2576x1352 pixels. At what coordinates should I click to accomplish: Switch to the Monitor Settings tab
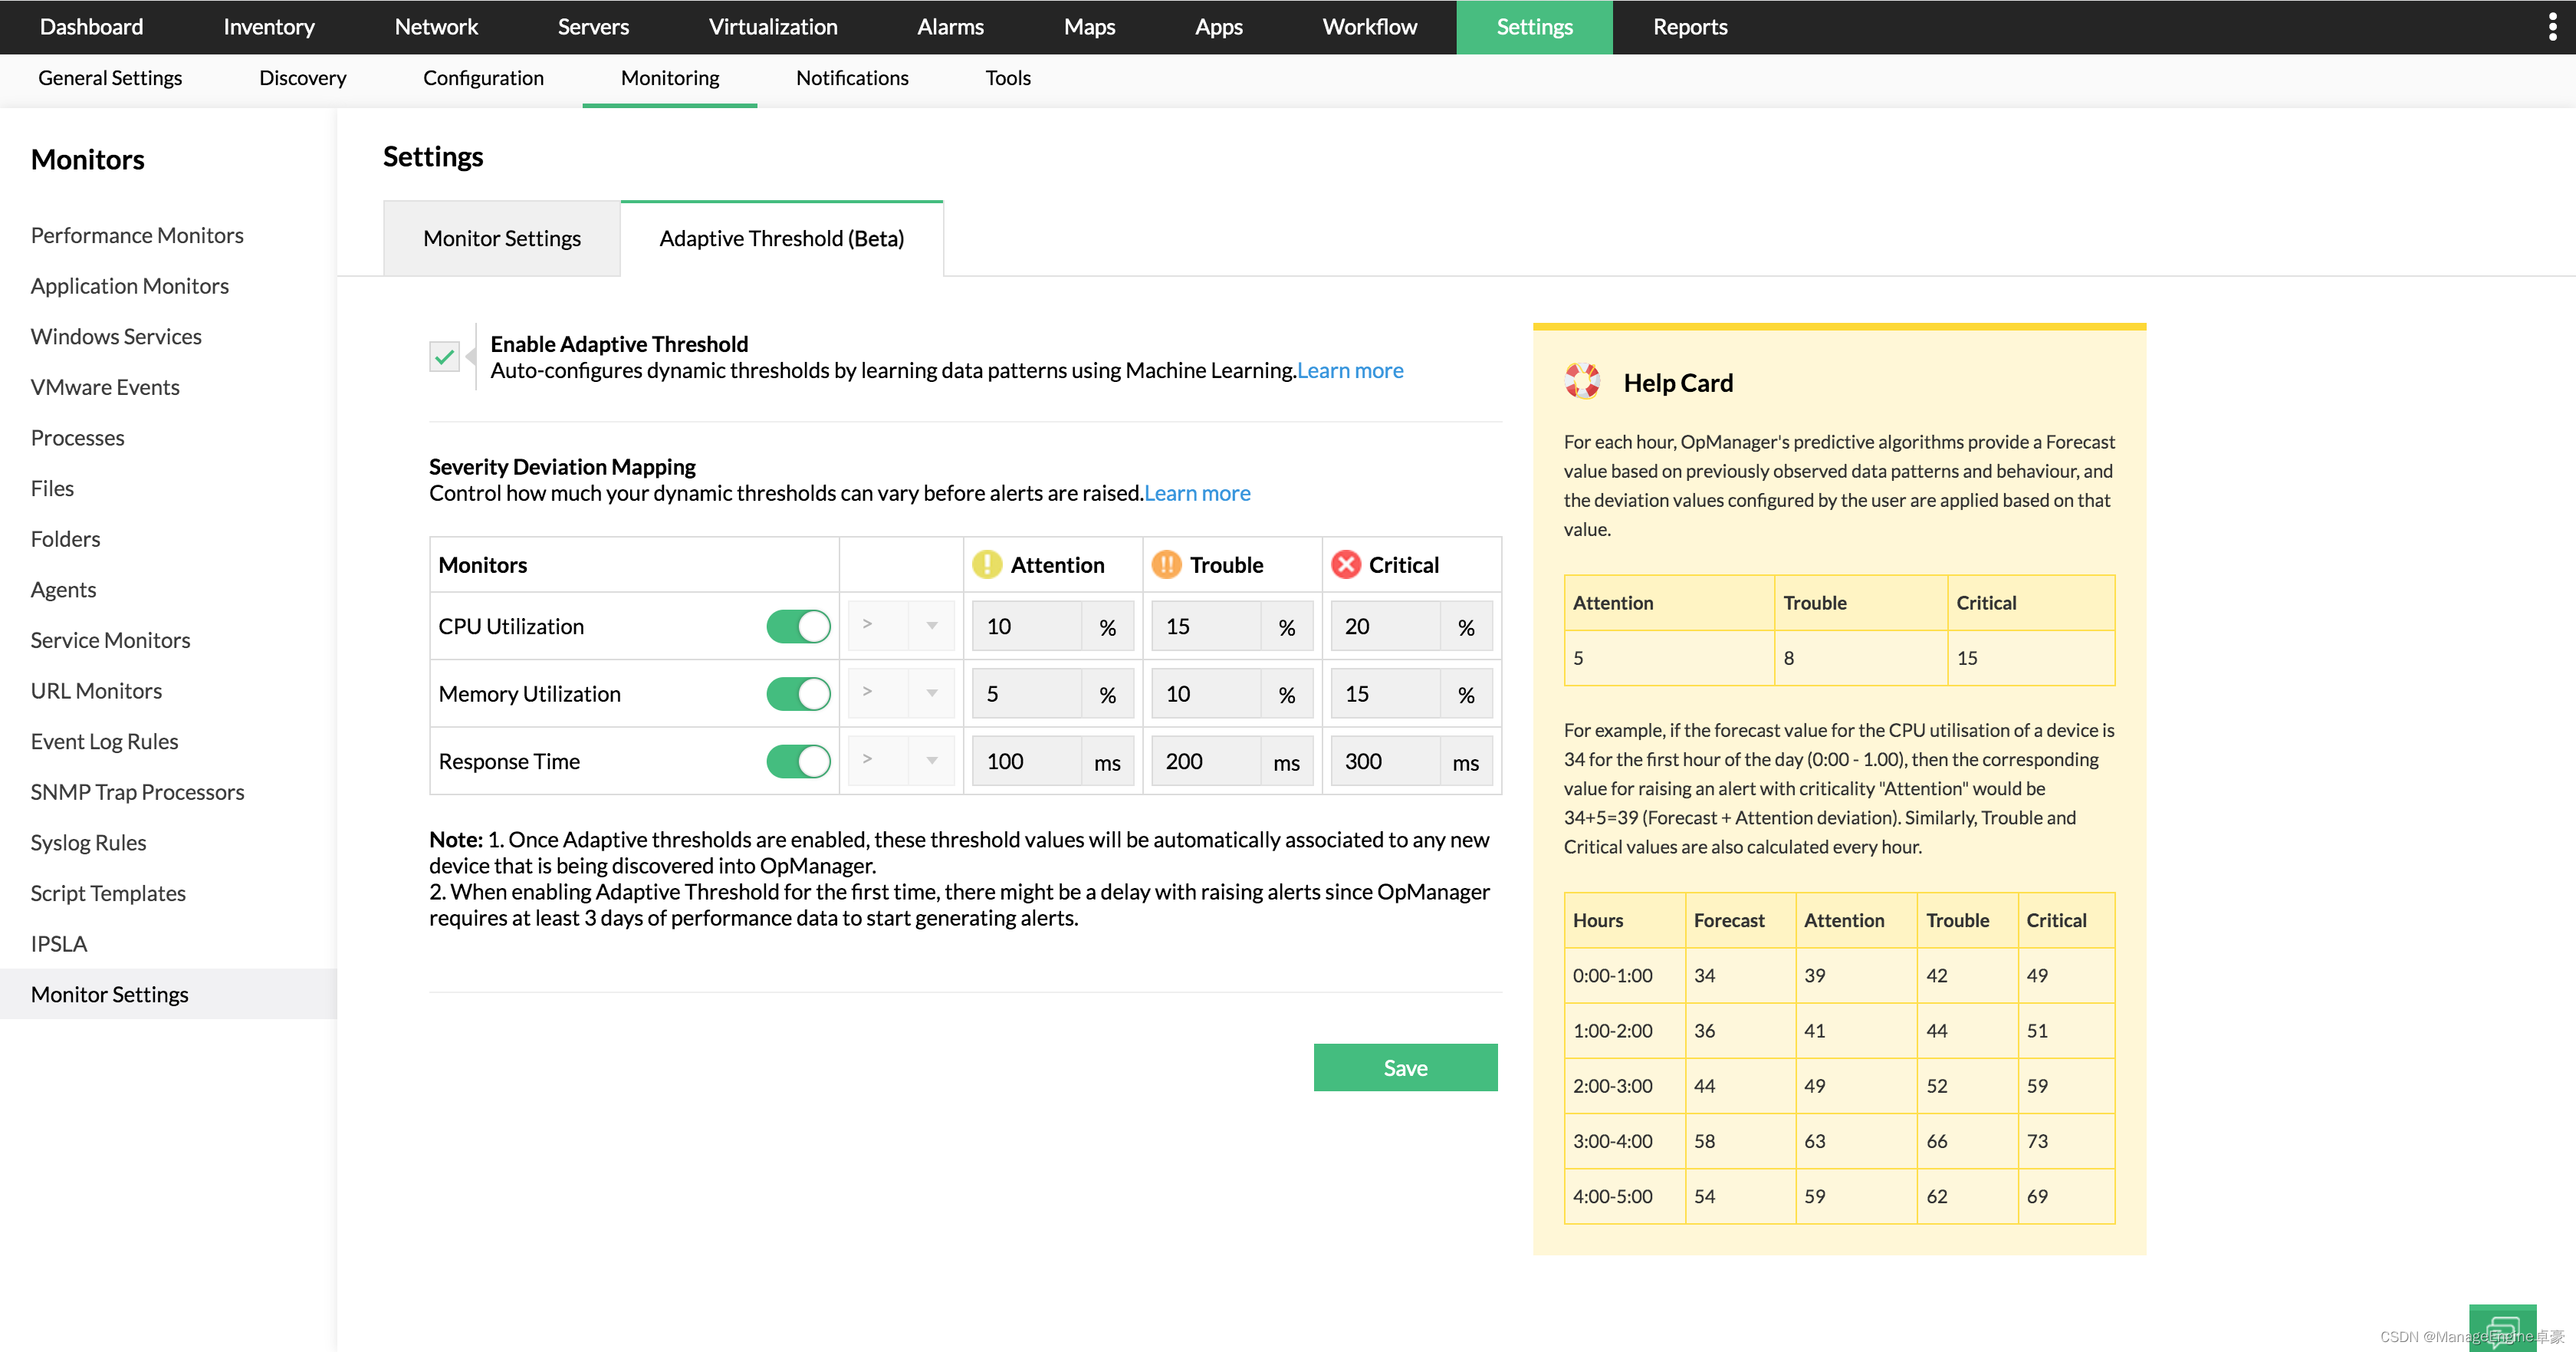coord(501,237)
